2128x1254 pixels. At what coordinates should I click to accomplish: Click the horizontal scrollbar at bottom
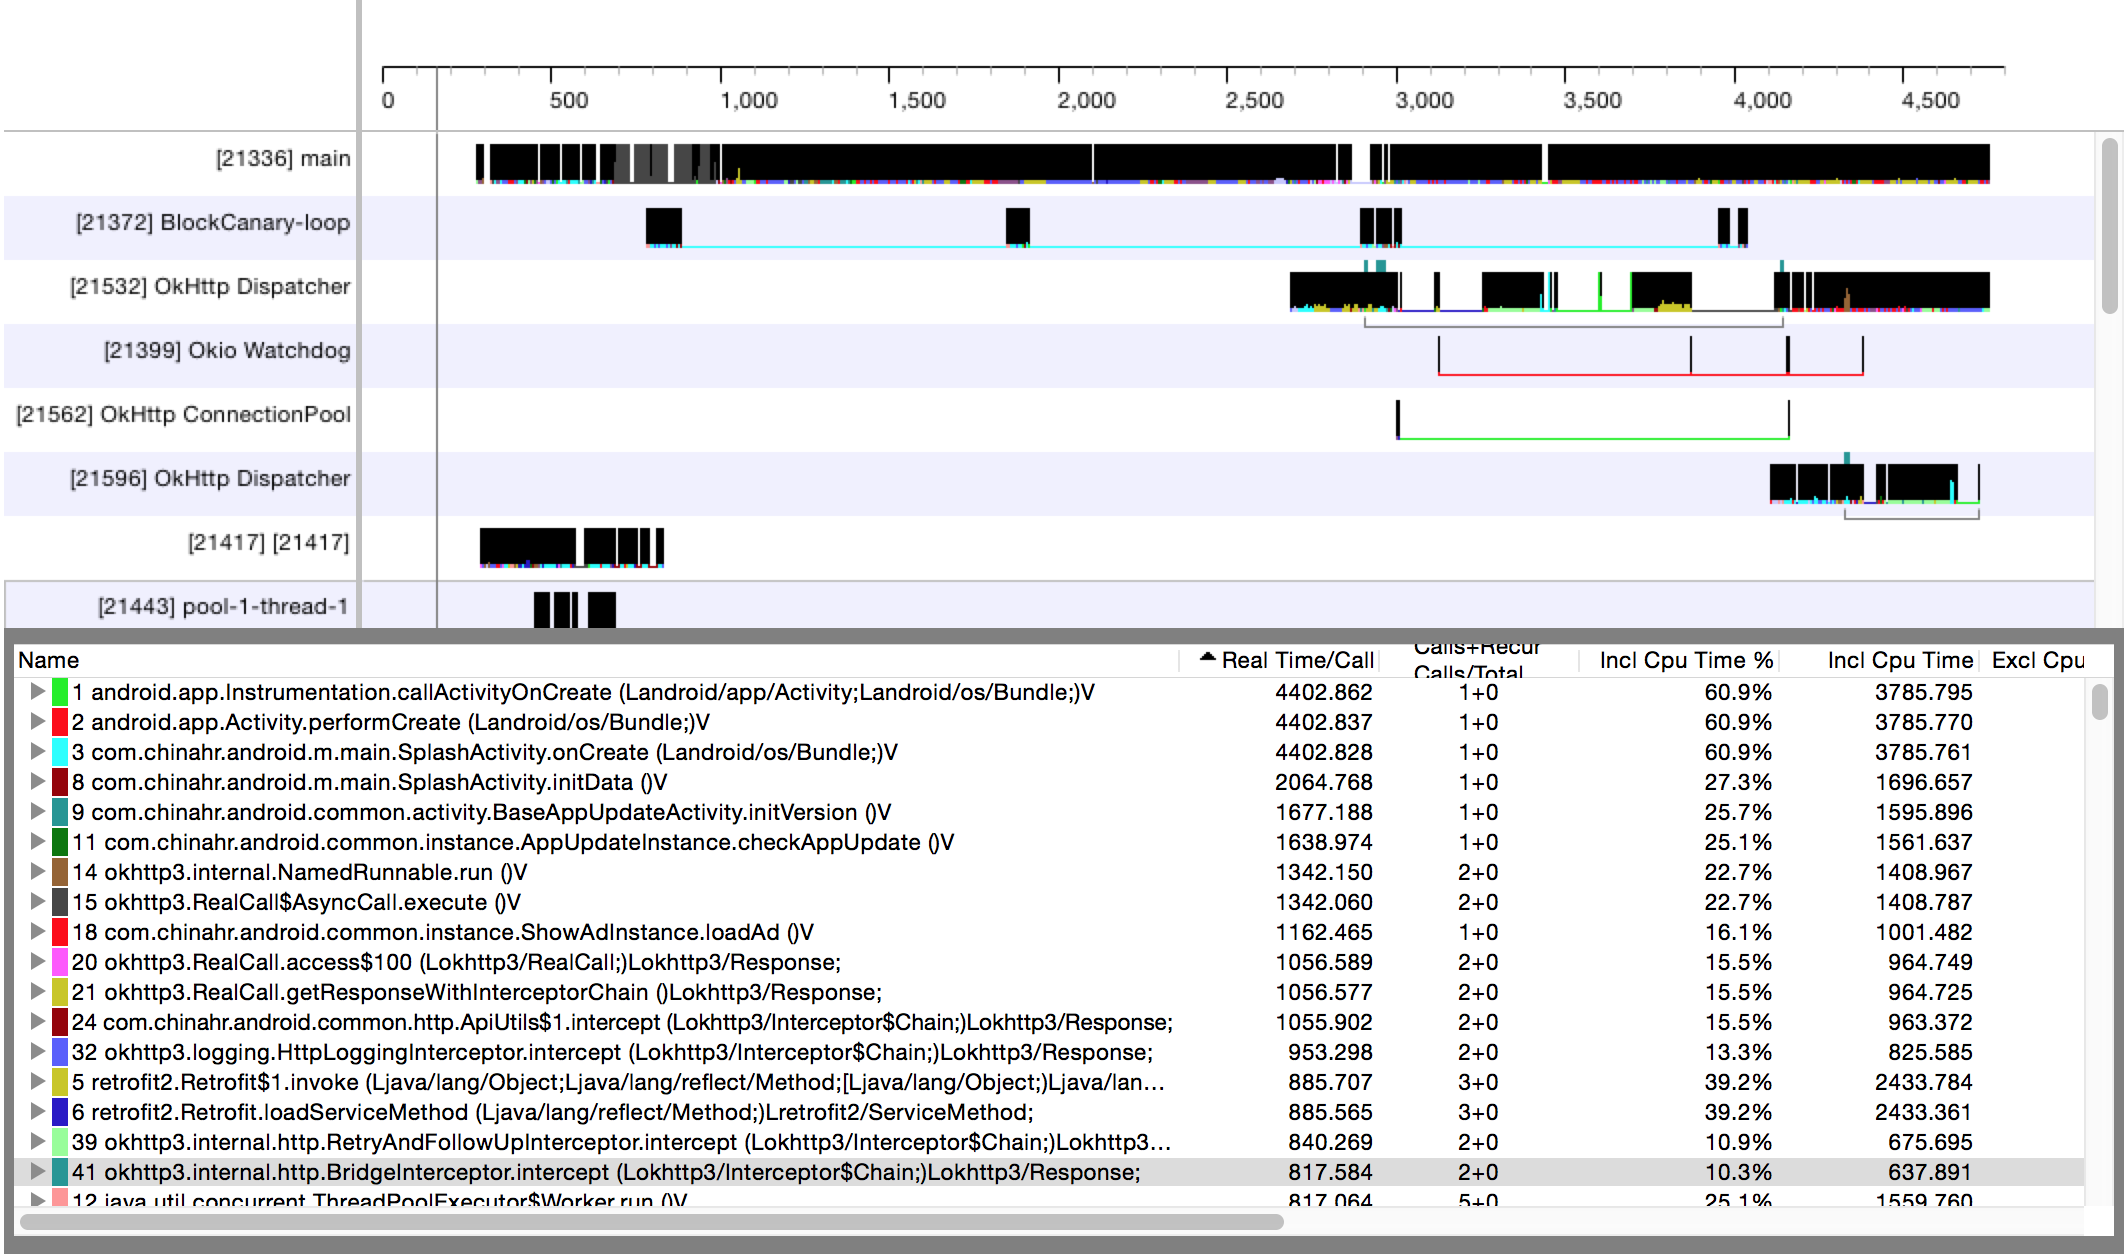point(650,1222)
